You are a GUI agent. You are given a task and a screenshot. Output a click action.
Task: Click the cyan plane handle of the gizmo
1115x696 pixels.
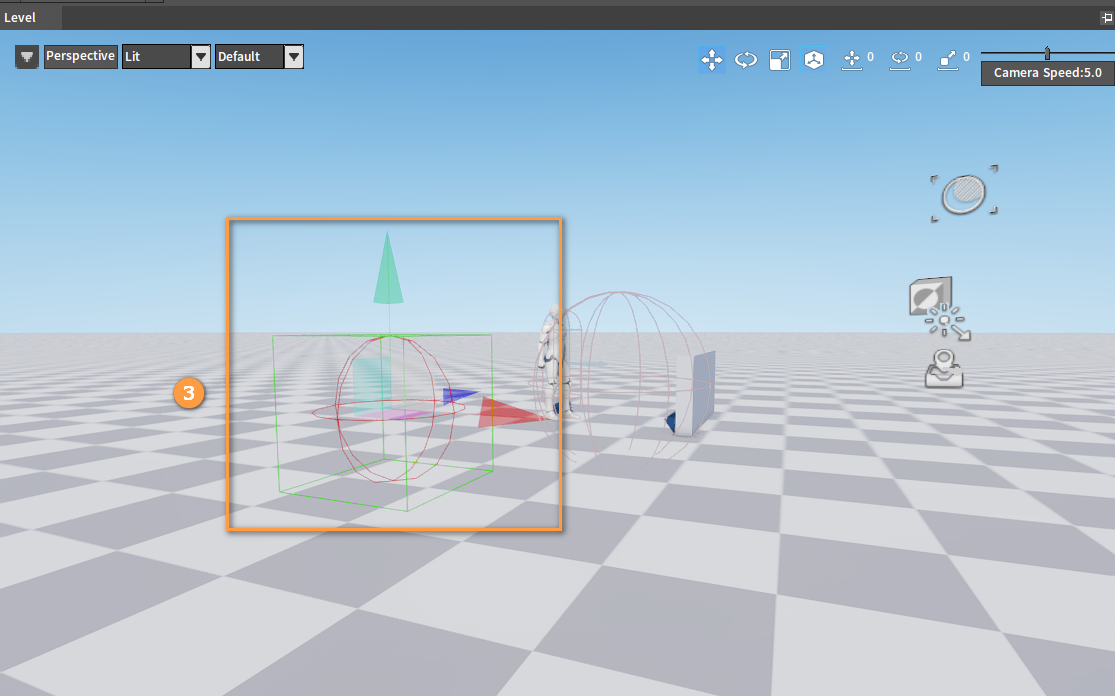coord(372,384)
